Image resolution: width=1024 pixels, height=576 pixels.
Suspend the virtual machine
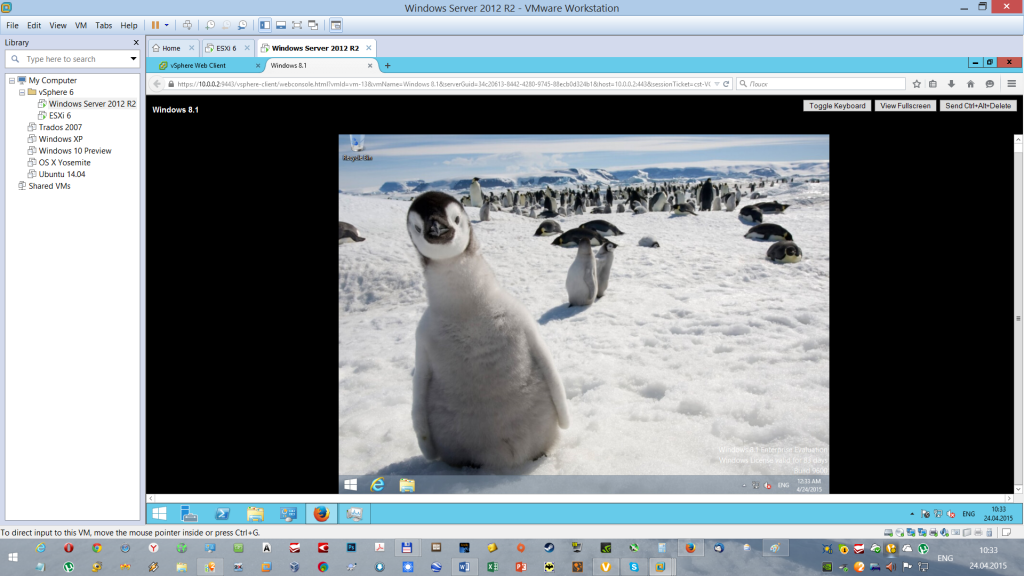point(156,24)
